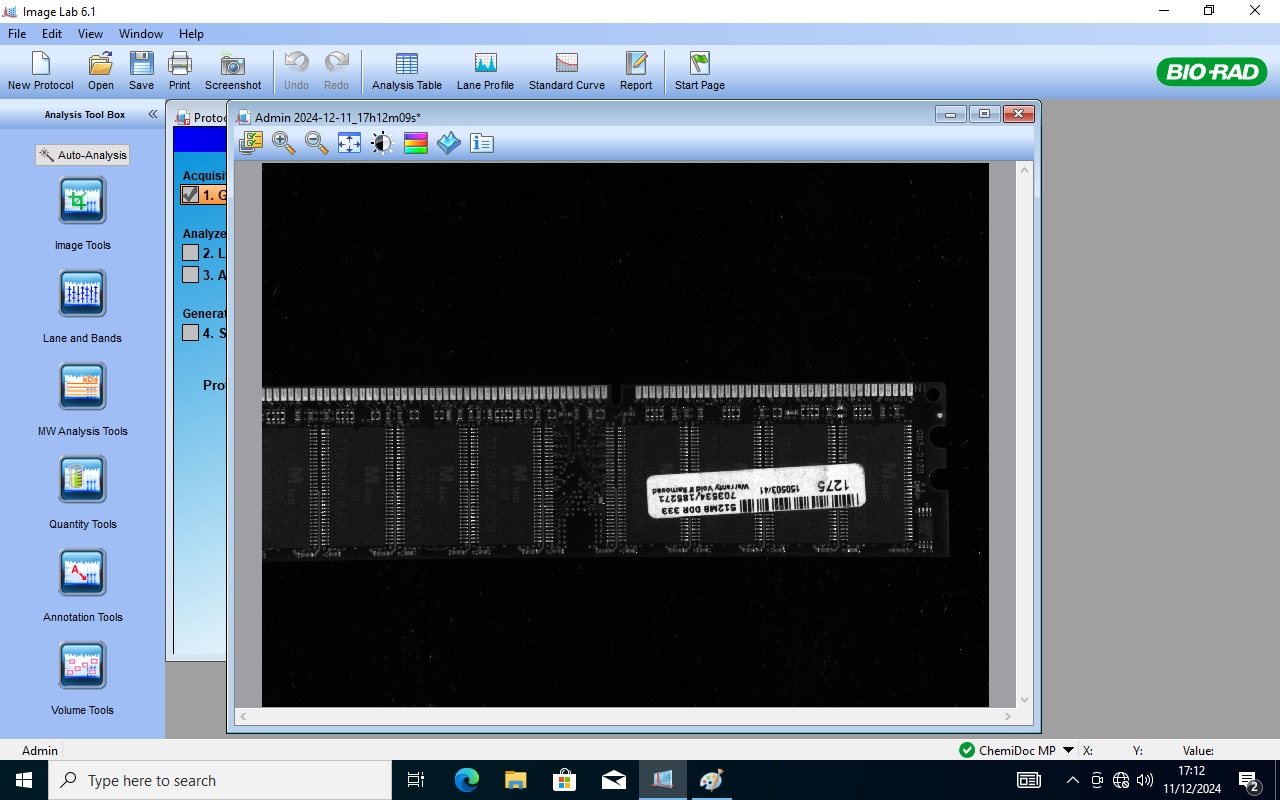
Task: Open an image file with Open icon
Action: 101,71
